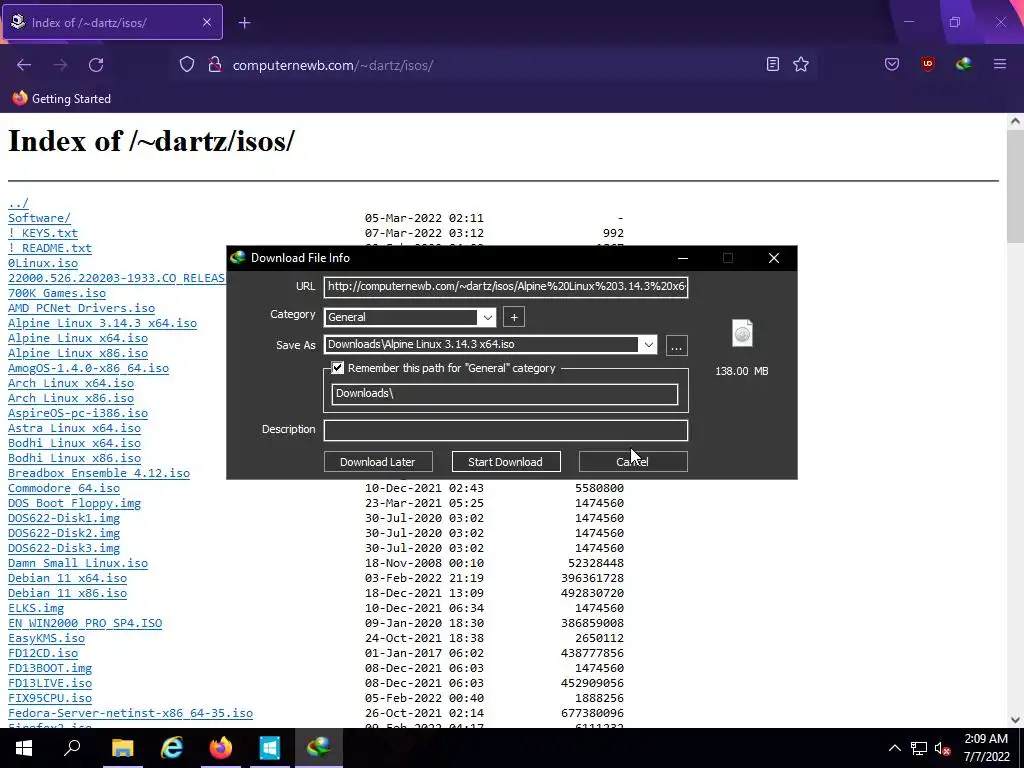The height and width of the screenshot is (768, 1024).
Task: Click the Bodhi Linux x64.iso link
Action: click(74, 443)
